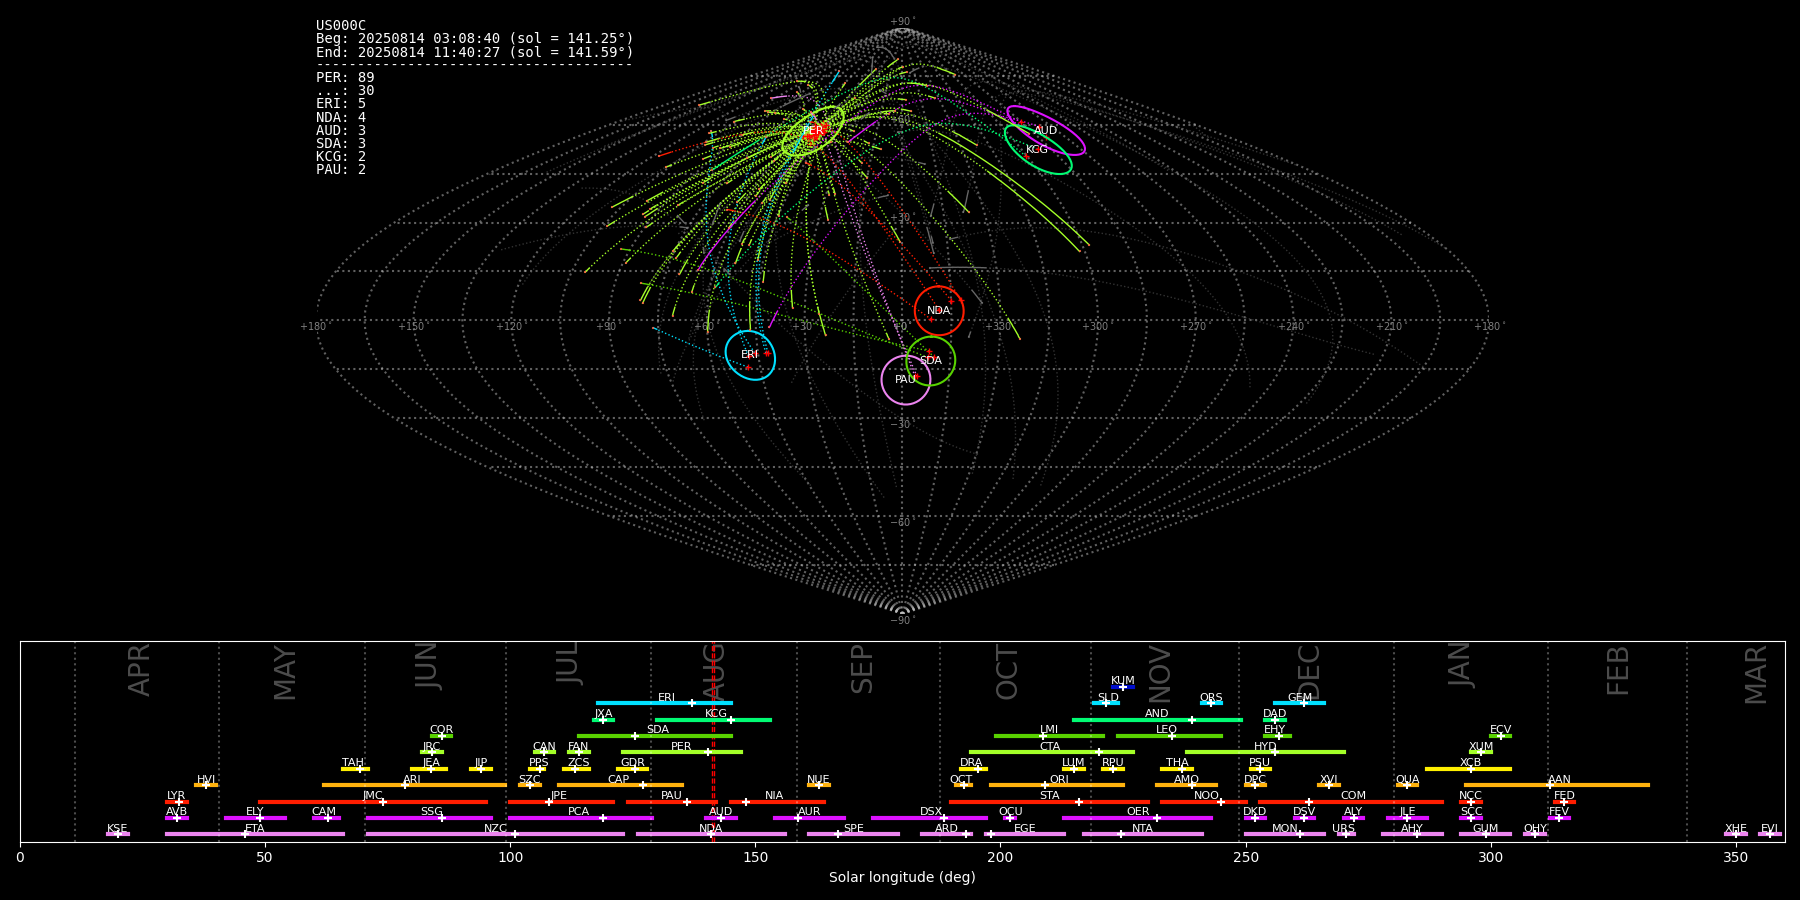Click the 'AUD: 3' legend entry
The width and height of the screenshot is (1800, 900).
tap(341, 130)
